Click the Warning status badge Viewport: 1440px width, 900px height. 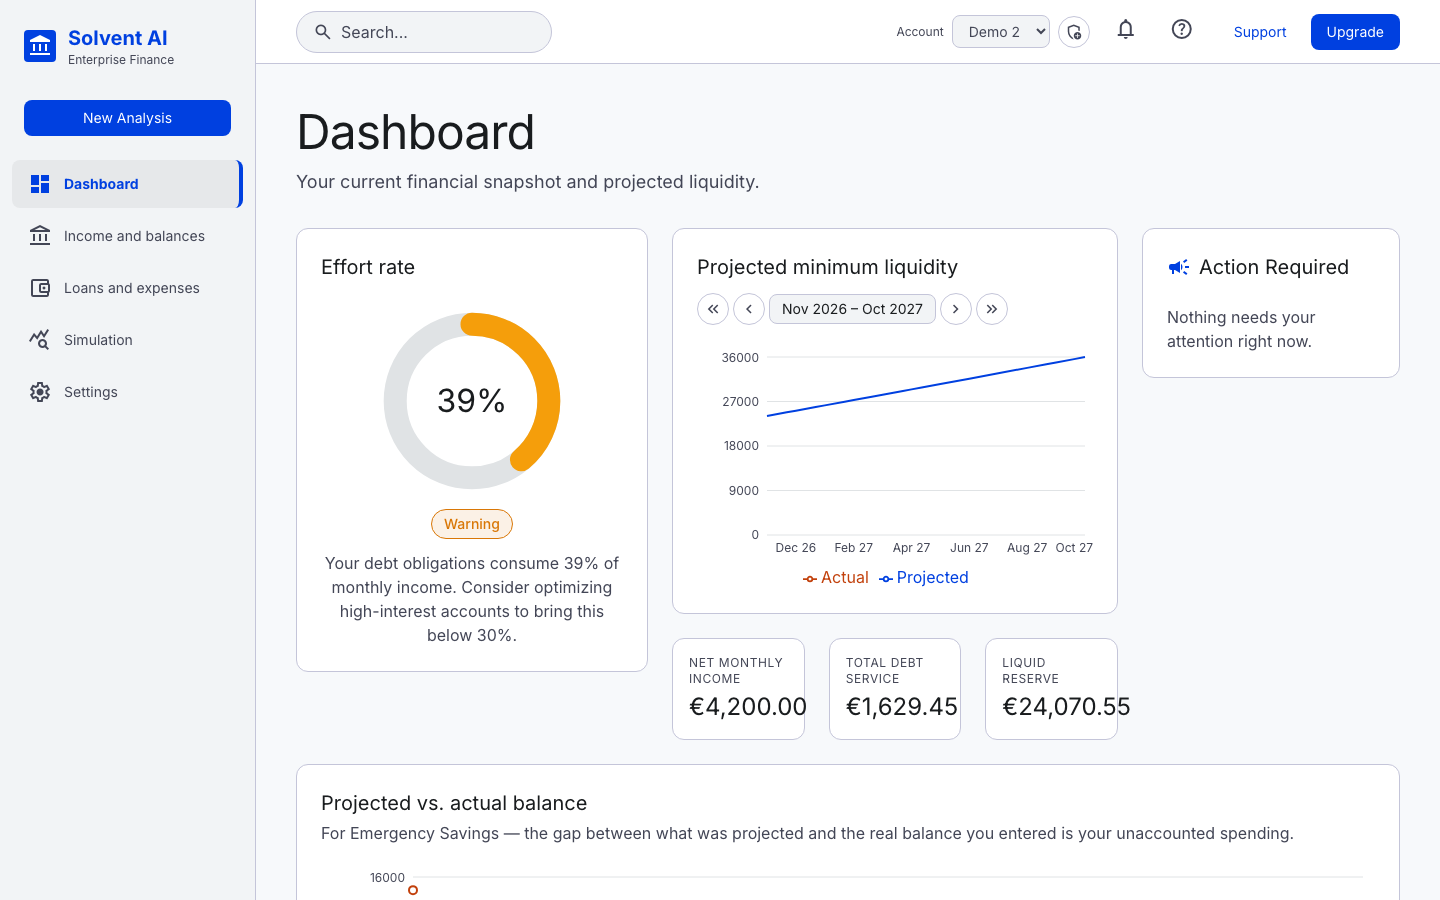tap(472, 524)
